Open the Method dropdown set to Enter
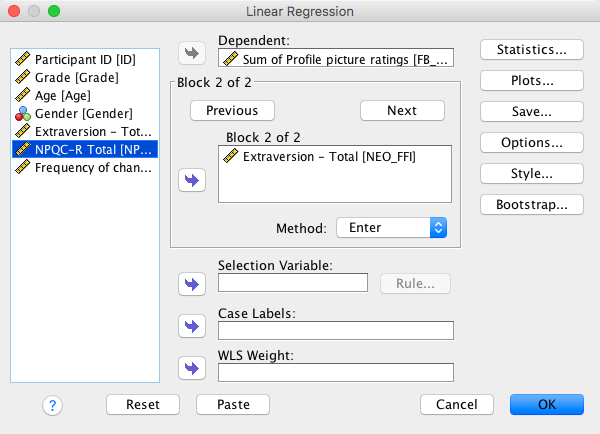Image resolution: width=600 pixels, height=434 pixels. (391, 228)
